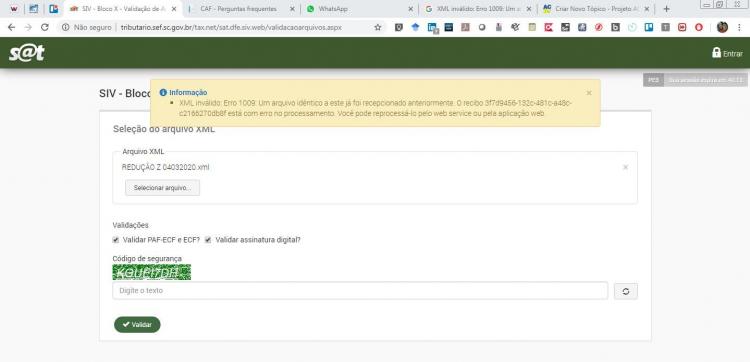This screenshot has height=362, width=750.
Task: Click the green Validar button
Action: pyautogui.click(x=137, y=325)
